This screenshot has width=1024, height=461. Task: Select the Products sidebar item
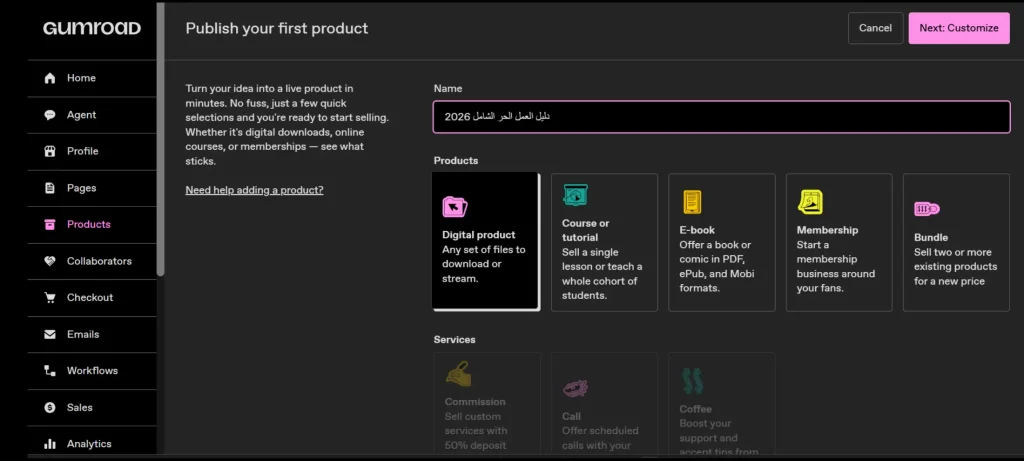pyautogui.click(x=92, y=225)
